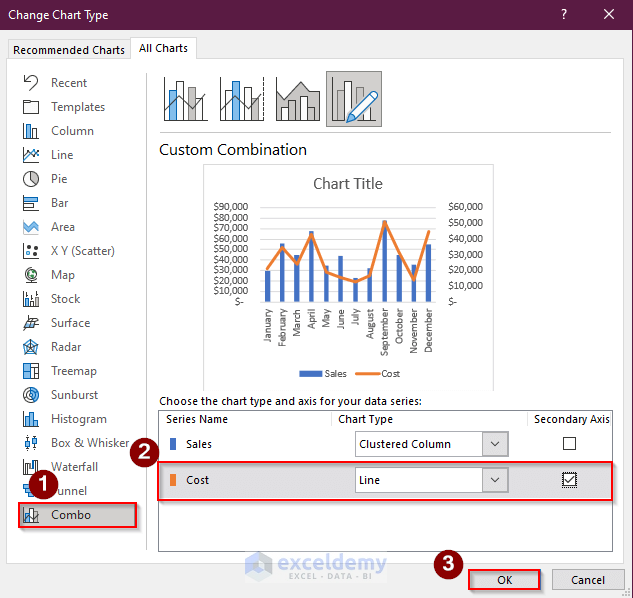Image resolution: width=633 pixels, height=598 pixels.
Task: Select the Surface label in chart list
Action: coord(71,323)
